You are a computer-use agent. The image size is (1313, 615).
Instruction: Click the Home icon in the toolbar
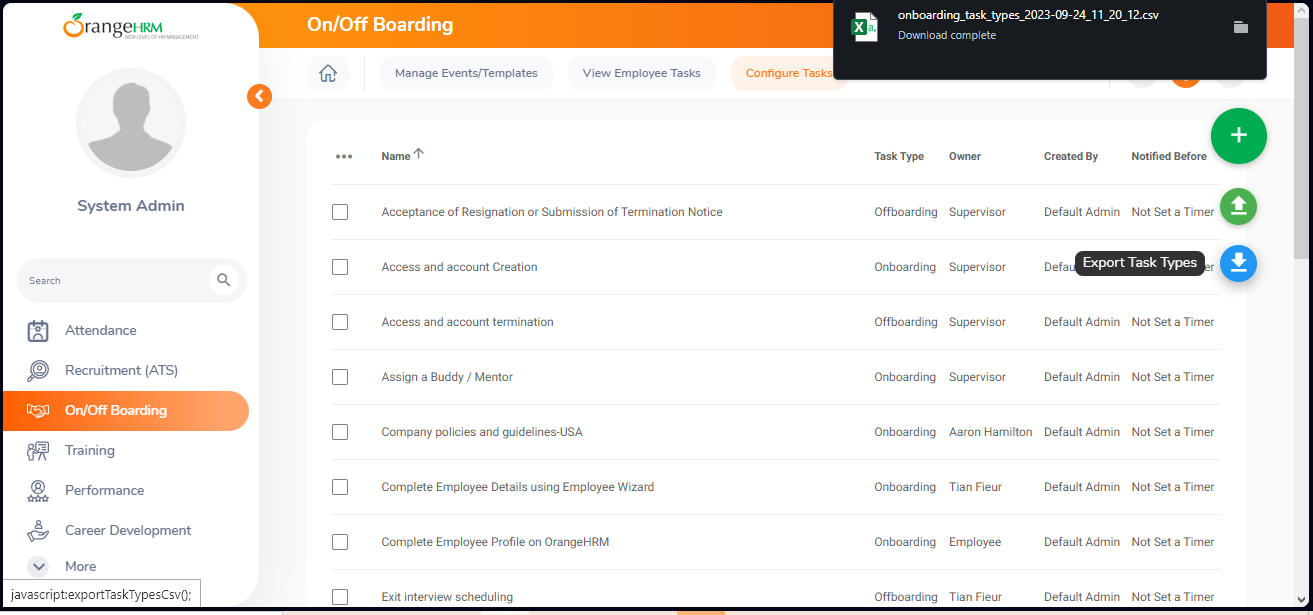click(327, 73)
